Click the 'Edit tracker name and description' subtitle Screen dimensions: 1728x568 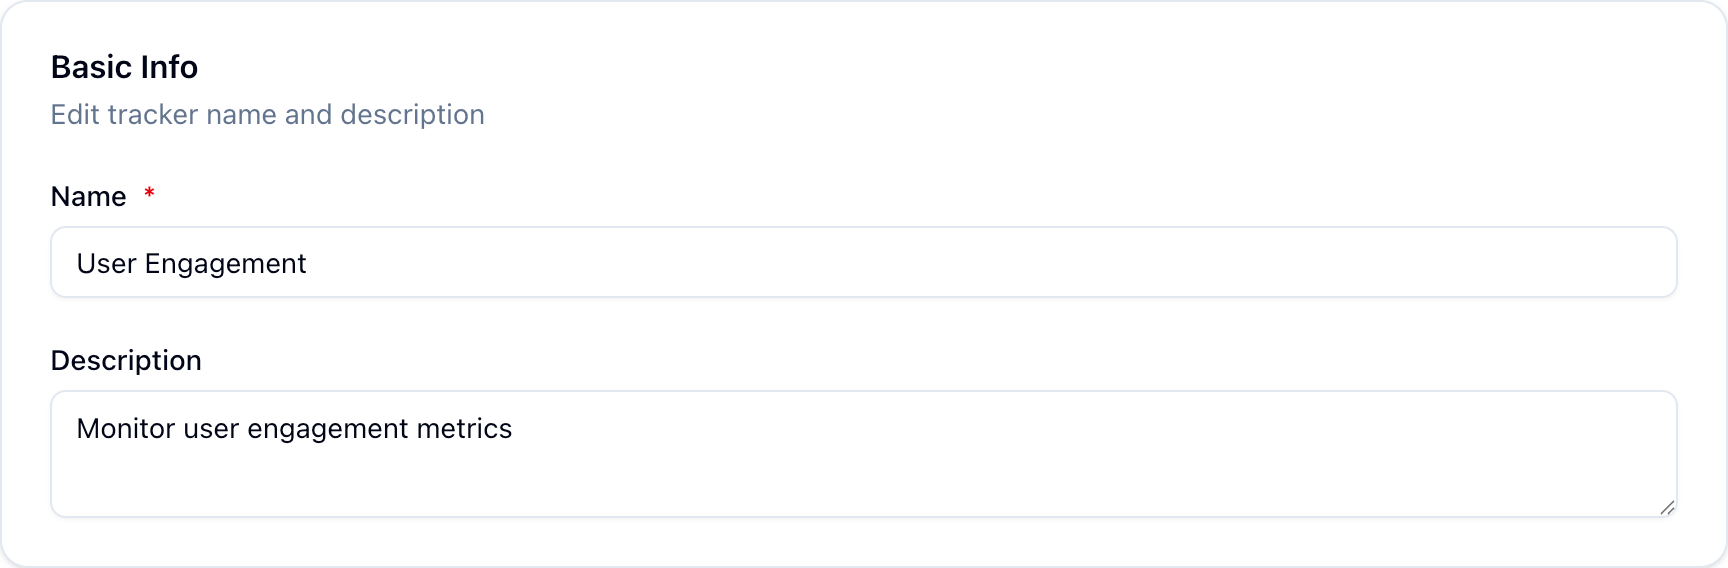[267, 115]
